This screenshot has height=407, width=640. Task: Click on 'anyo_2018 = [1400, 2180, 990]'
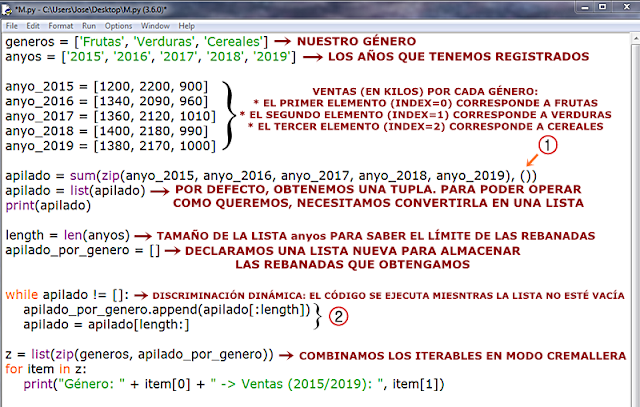(x=107, y=131)
